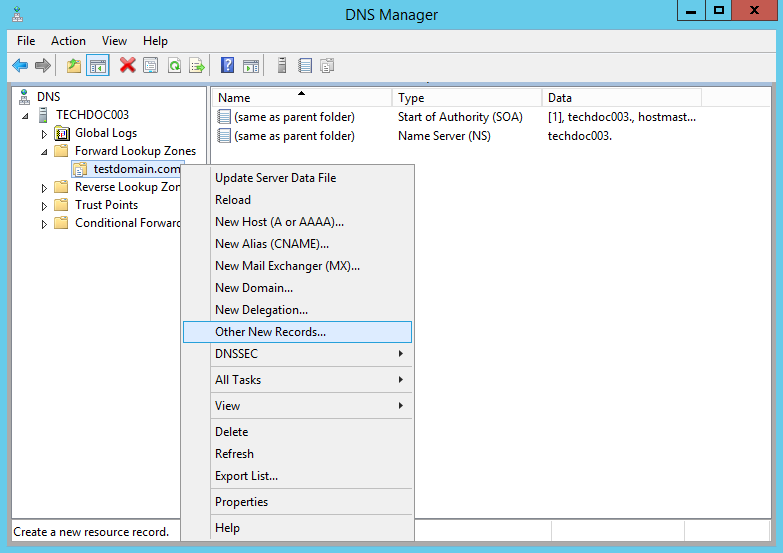Choose New Delegation... menu entry

(298, 310)
